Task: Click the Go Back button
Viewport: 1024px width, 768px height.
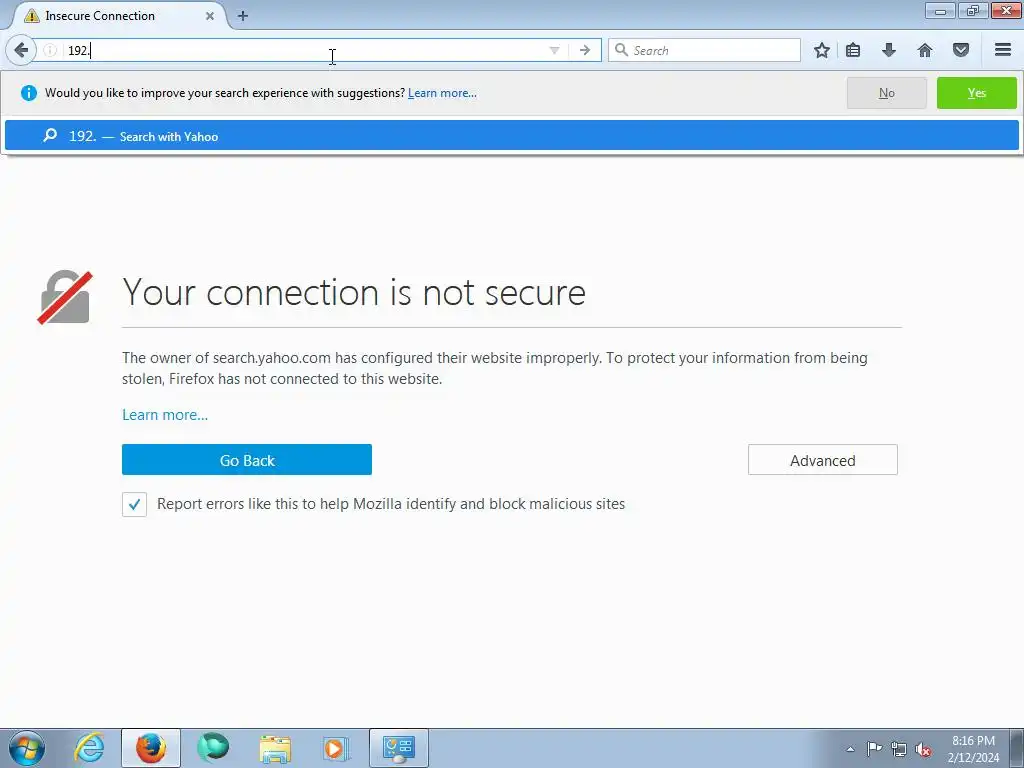Action: (x=247, y=460)
